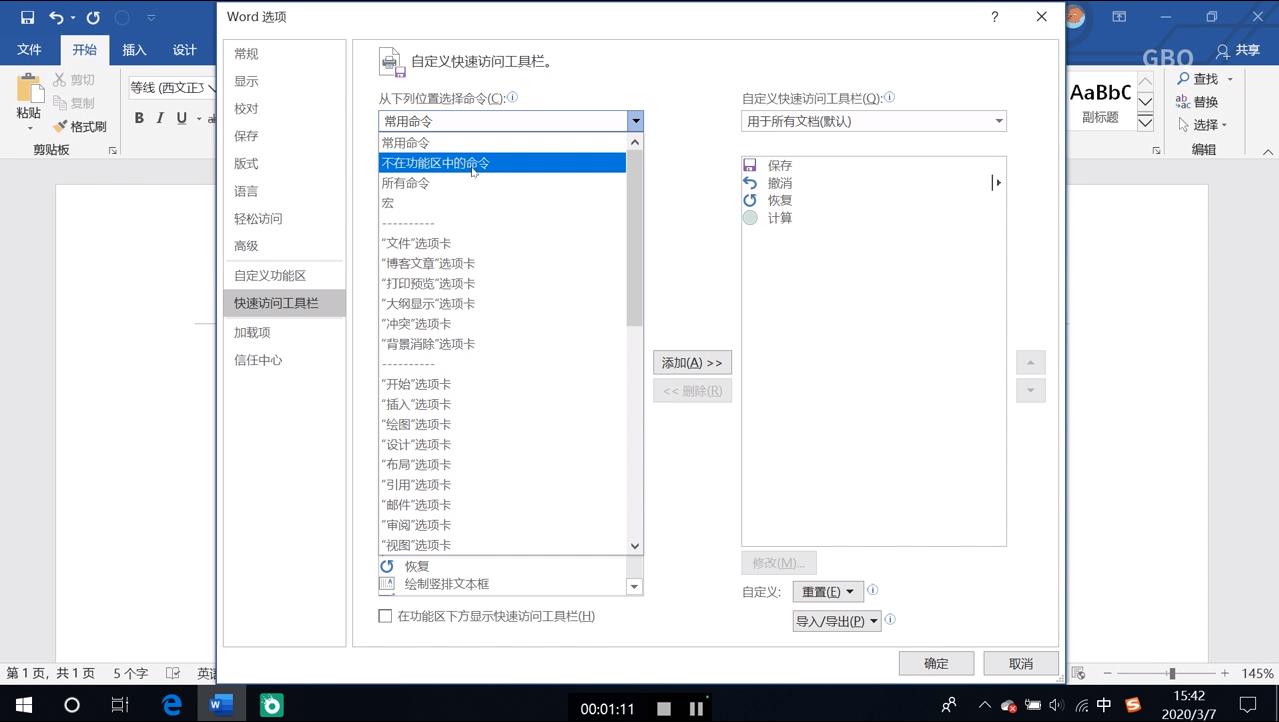Click the 绘制竖排文本框 command entry
Screen dimensions: 1279x722
point(502,584)
